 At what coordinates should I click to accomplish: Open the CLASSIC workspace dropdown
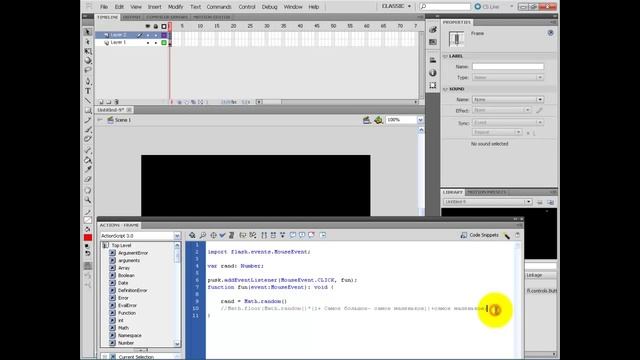(x=396, y=7)
